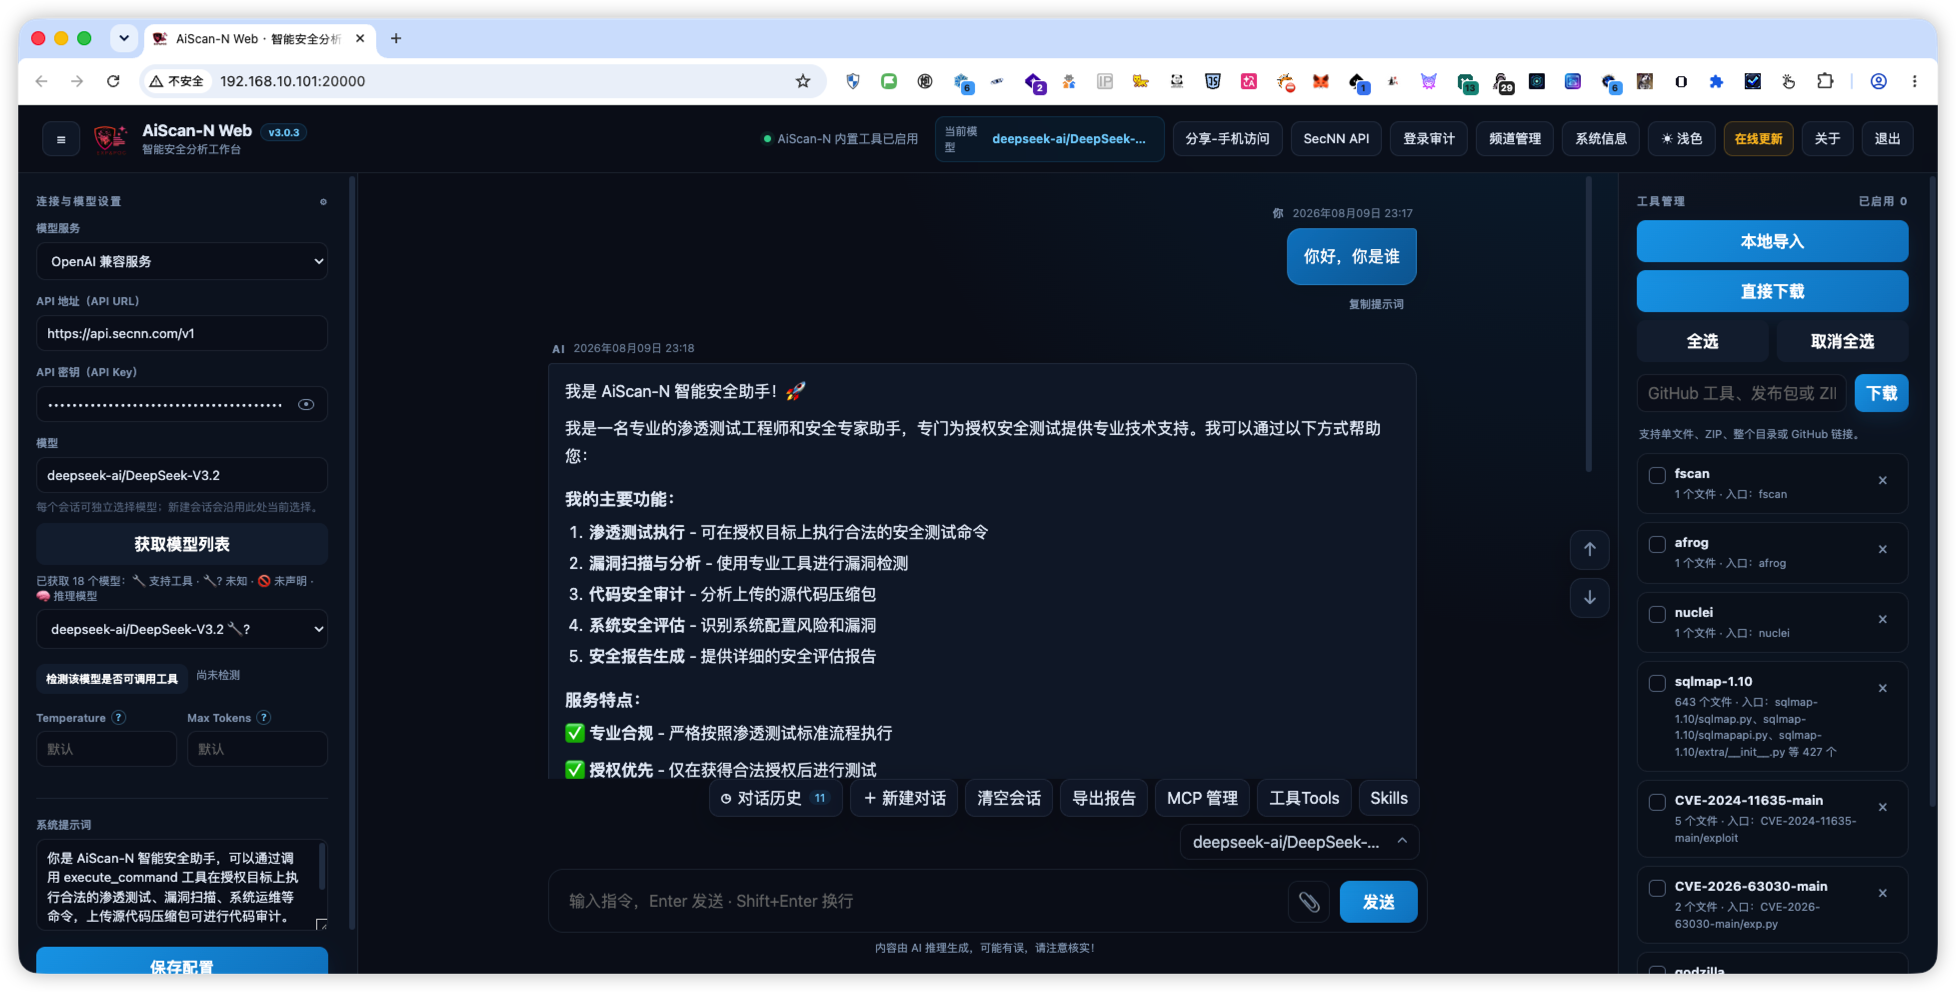The width and height of the screenshot is (1956, 992).
Task: Click 导出报告 to export report
Action: click(x=1104, y=799)
